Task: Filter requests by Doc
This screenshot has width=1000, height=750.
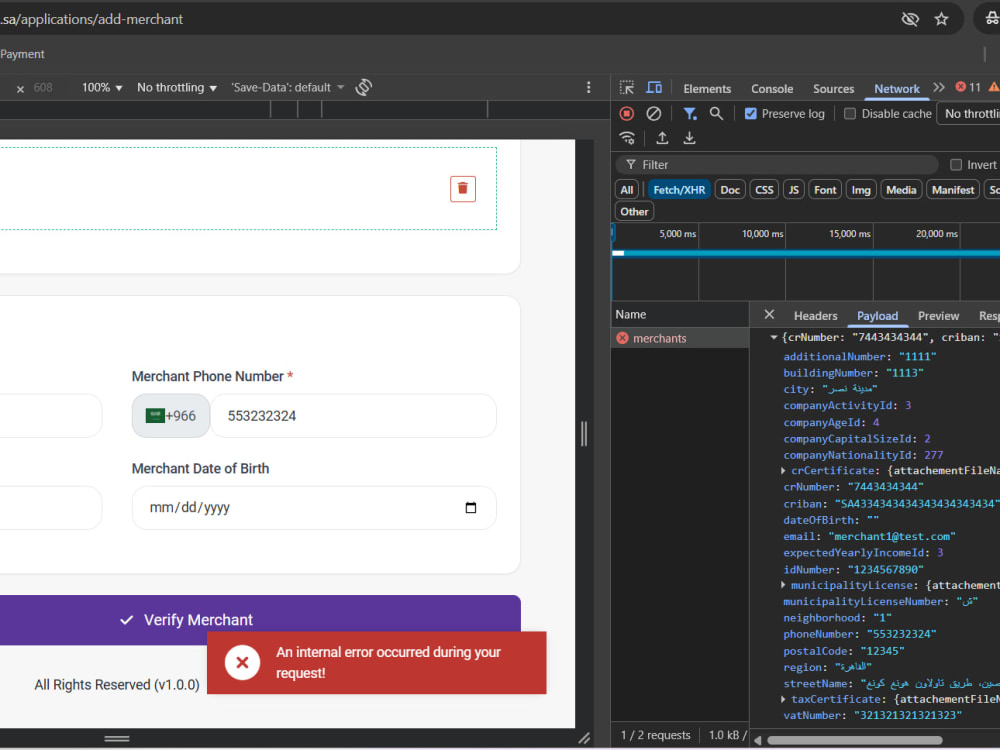Action: [x=730, y=190]
